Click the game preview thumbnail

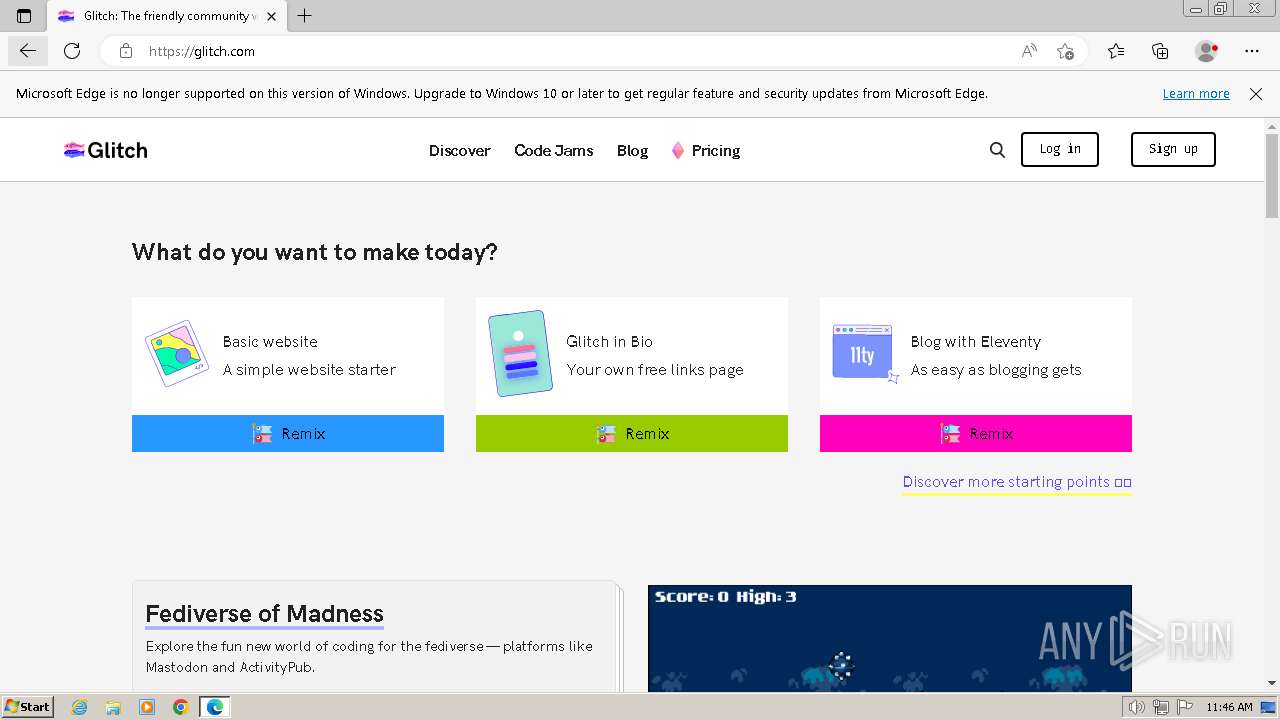click(x=890, y=638)
